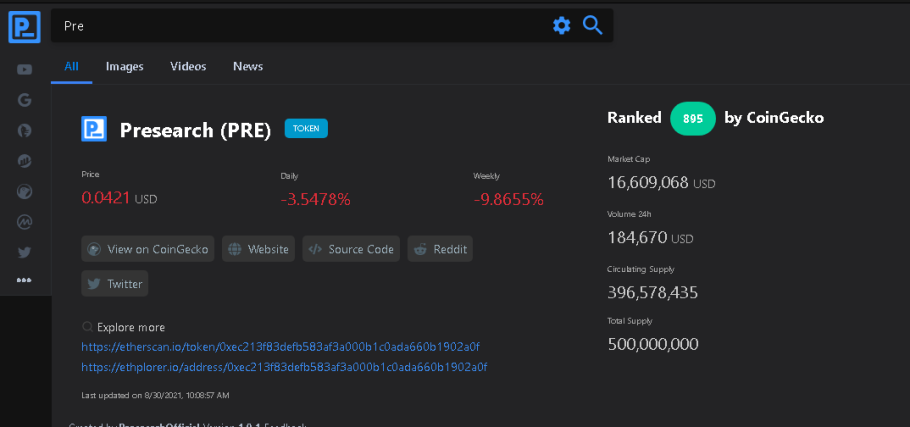Open CoinGecko sidebar icon
Screen dimensions: 910x427
(x=24, y=191)
